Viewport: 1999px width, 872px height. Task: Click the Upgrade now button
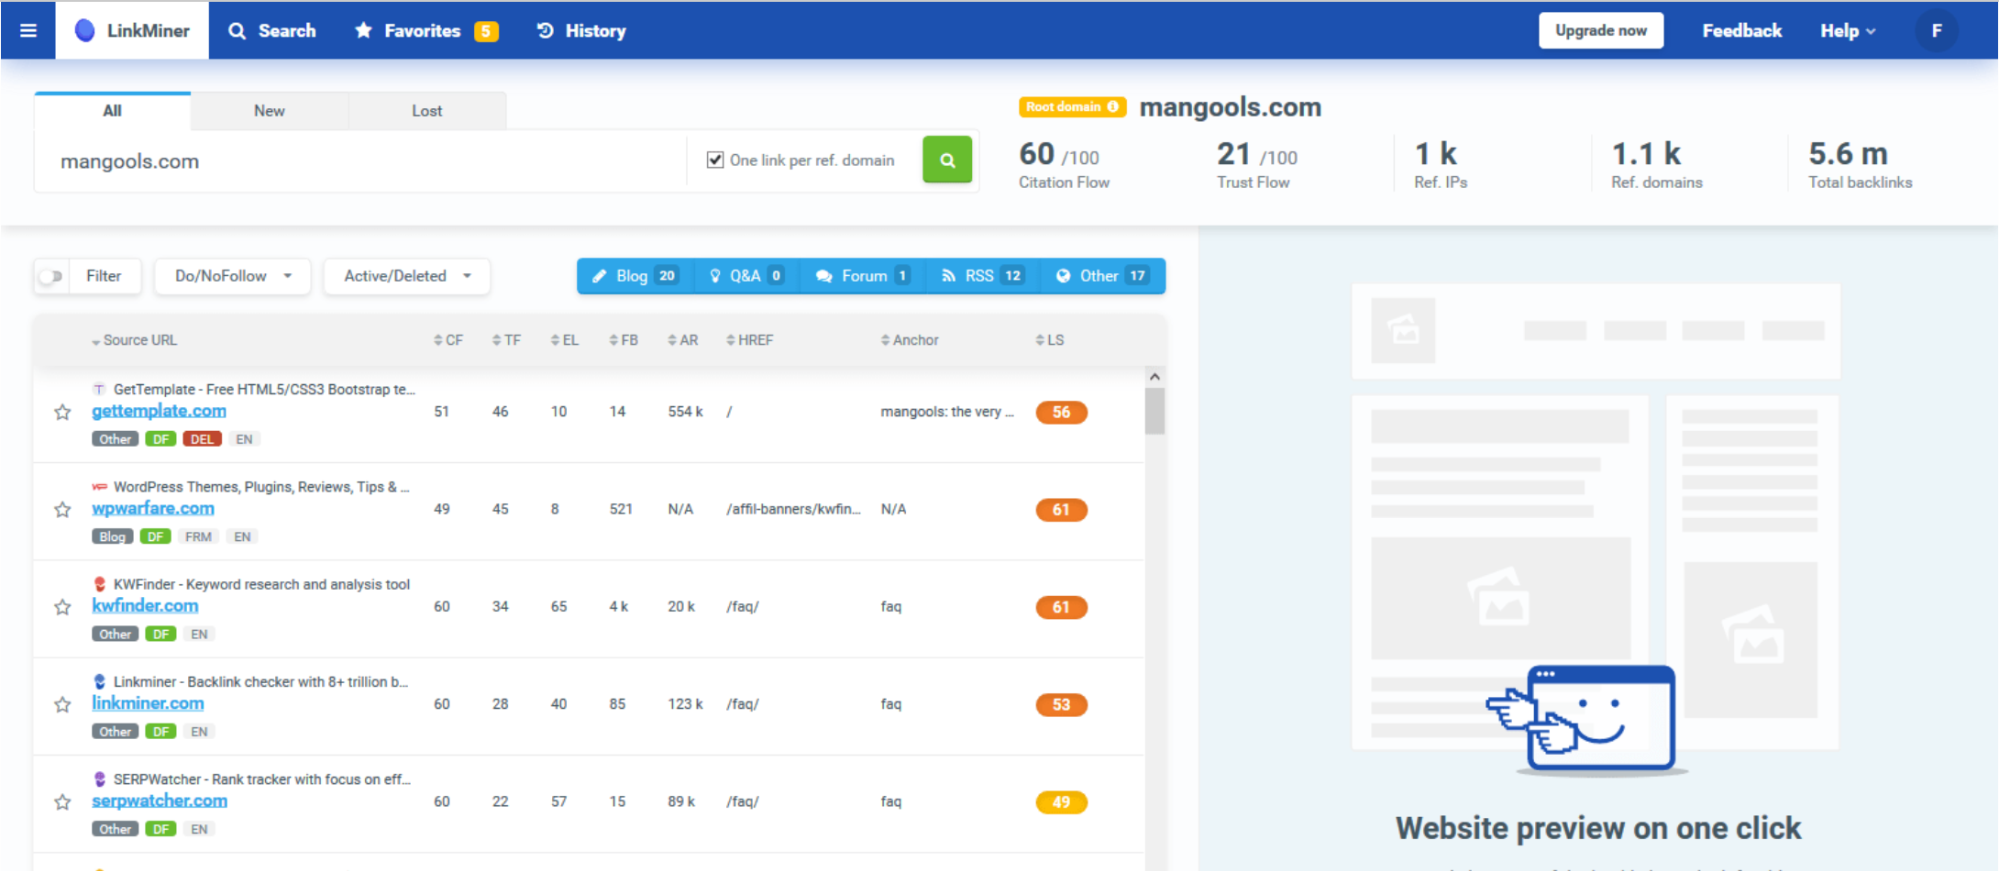tap(1601, 30)
